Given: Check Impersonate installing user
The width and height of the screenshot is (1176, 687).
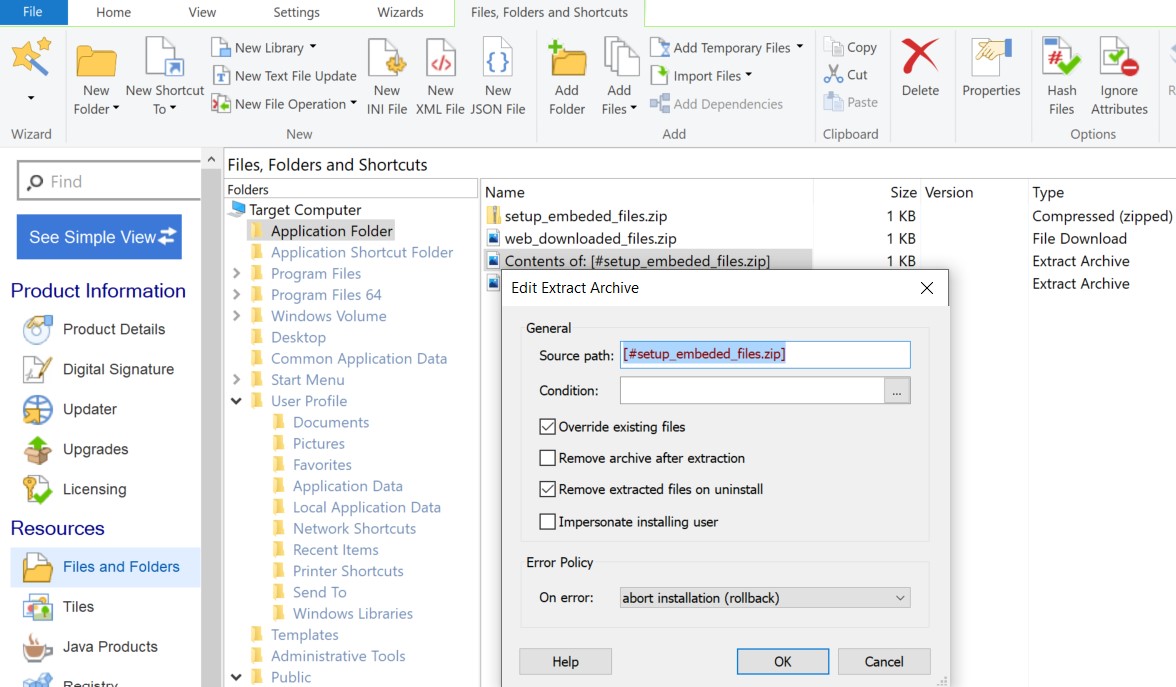Looking at the screenshot, I should coord(547,522).
